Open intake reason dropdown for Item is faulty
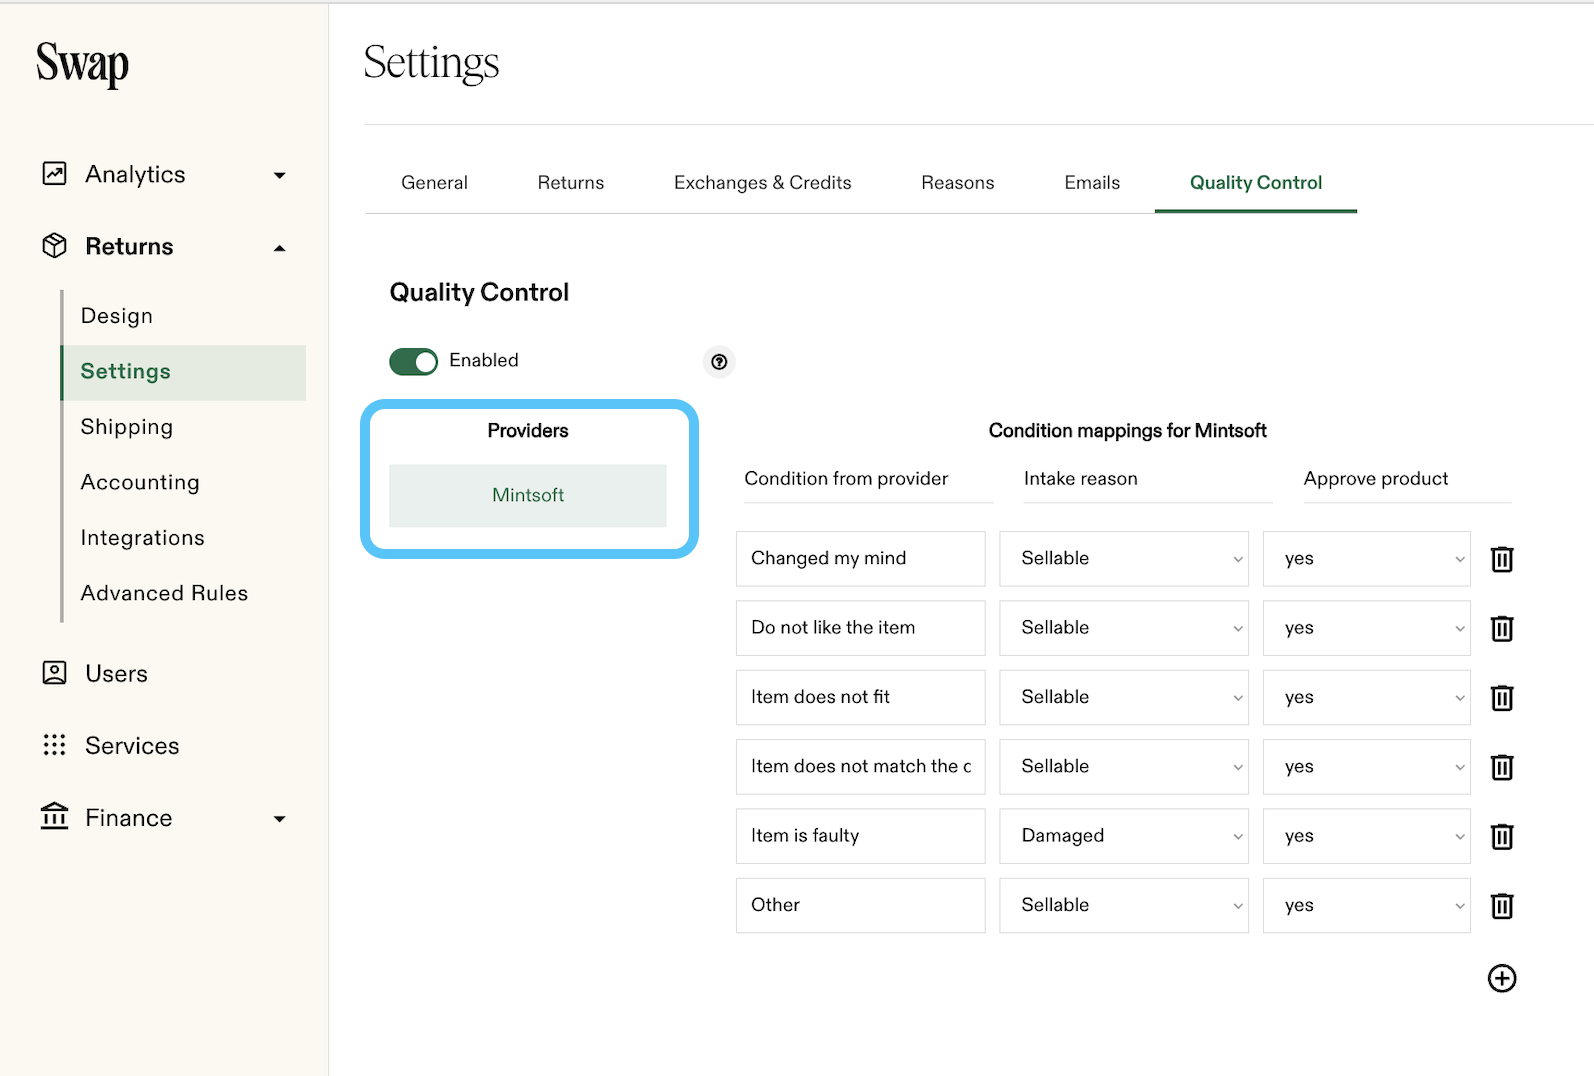Image resolution: width=1594 pixels, height=1076 pixels. tap(1124, 836)
